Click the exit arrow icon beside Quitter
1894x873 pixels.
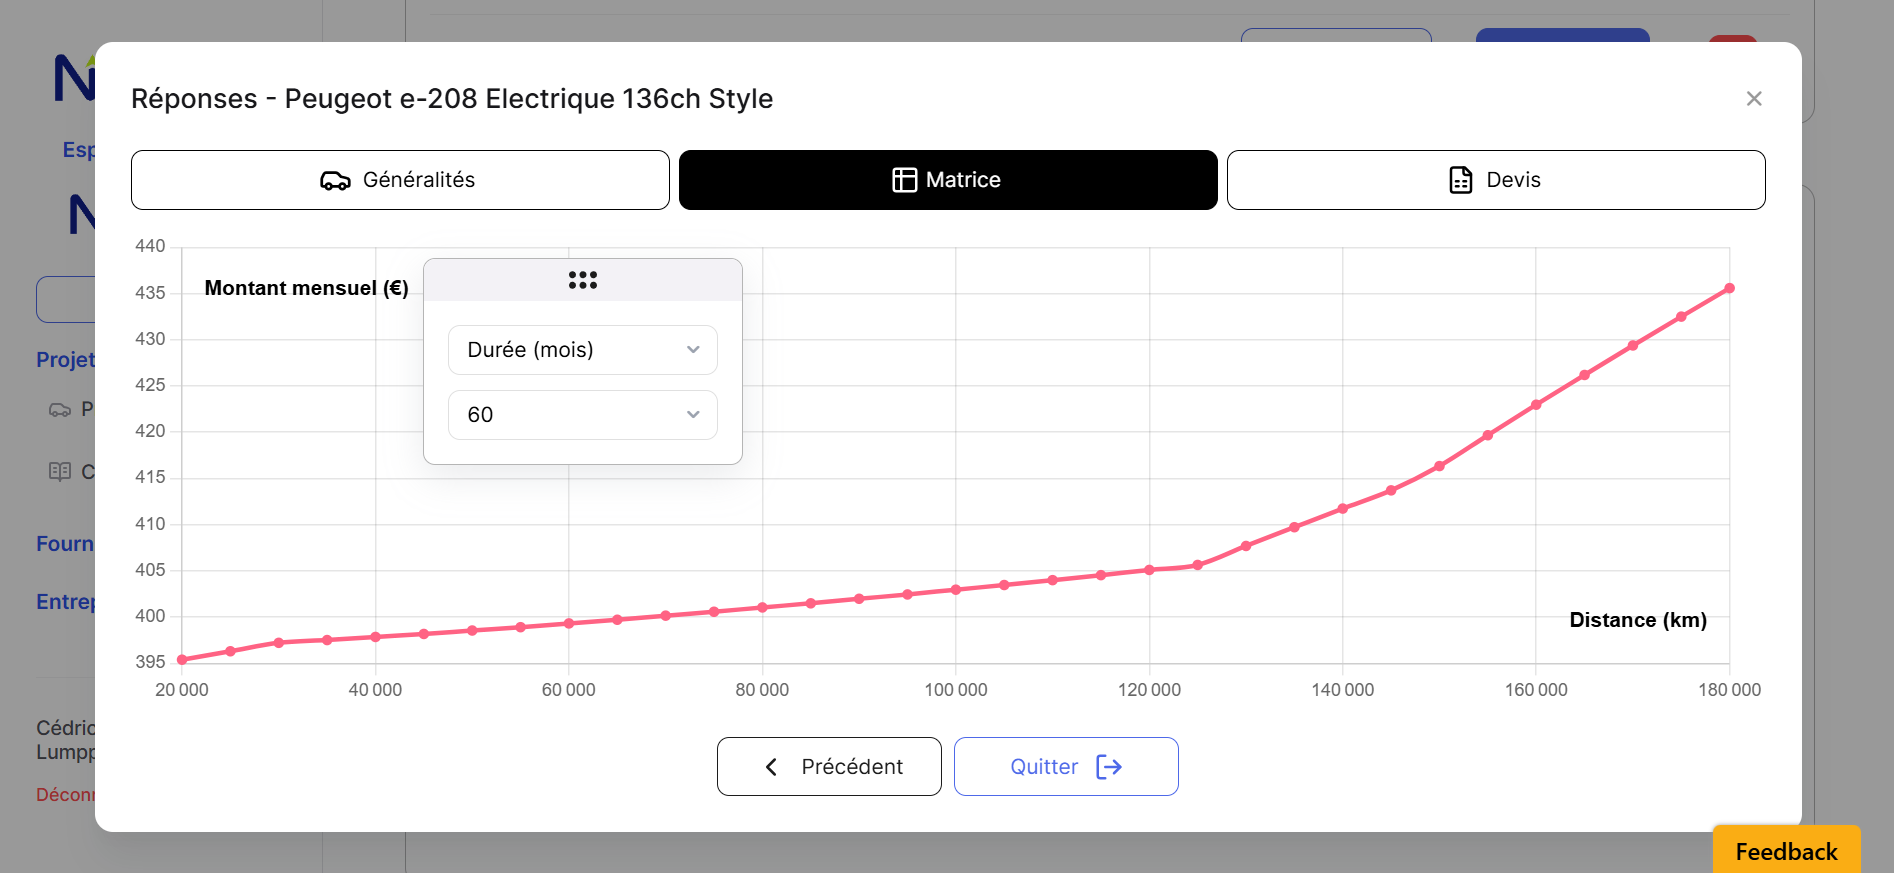1109,767
